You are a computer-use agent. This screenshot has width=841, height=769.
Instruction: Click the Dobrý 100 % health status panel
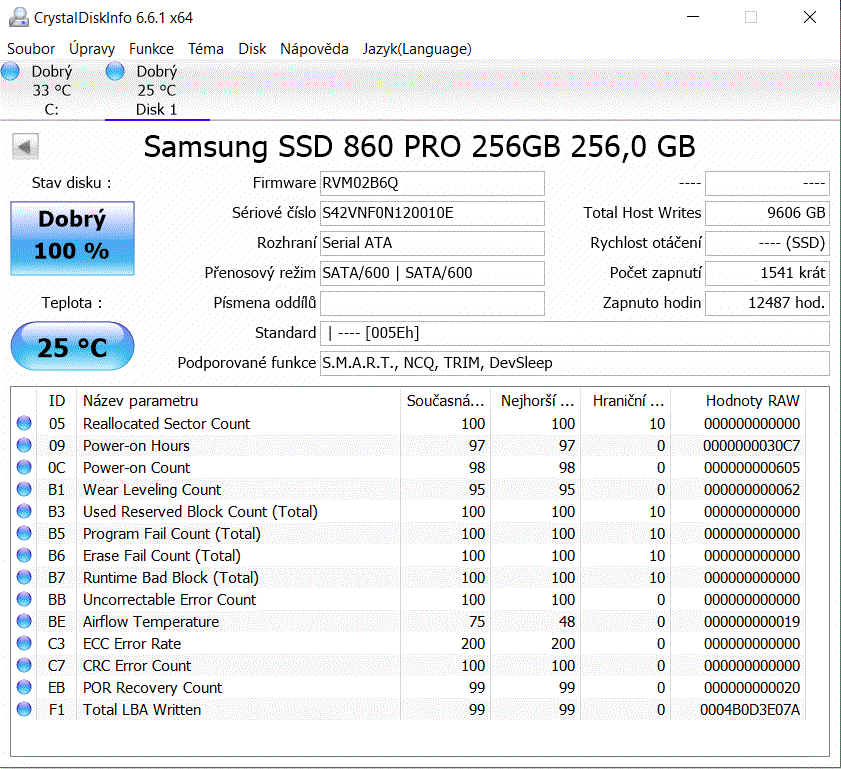(x=72, y=238)
